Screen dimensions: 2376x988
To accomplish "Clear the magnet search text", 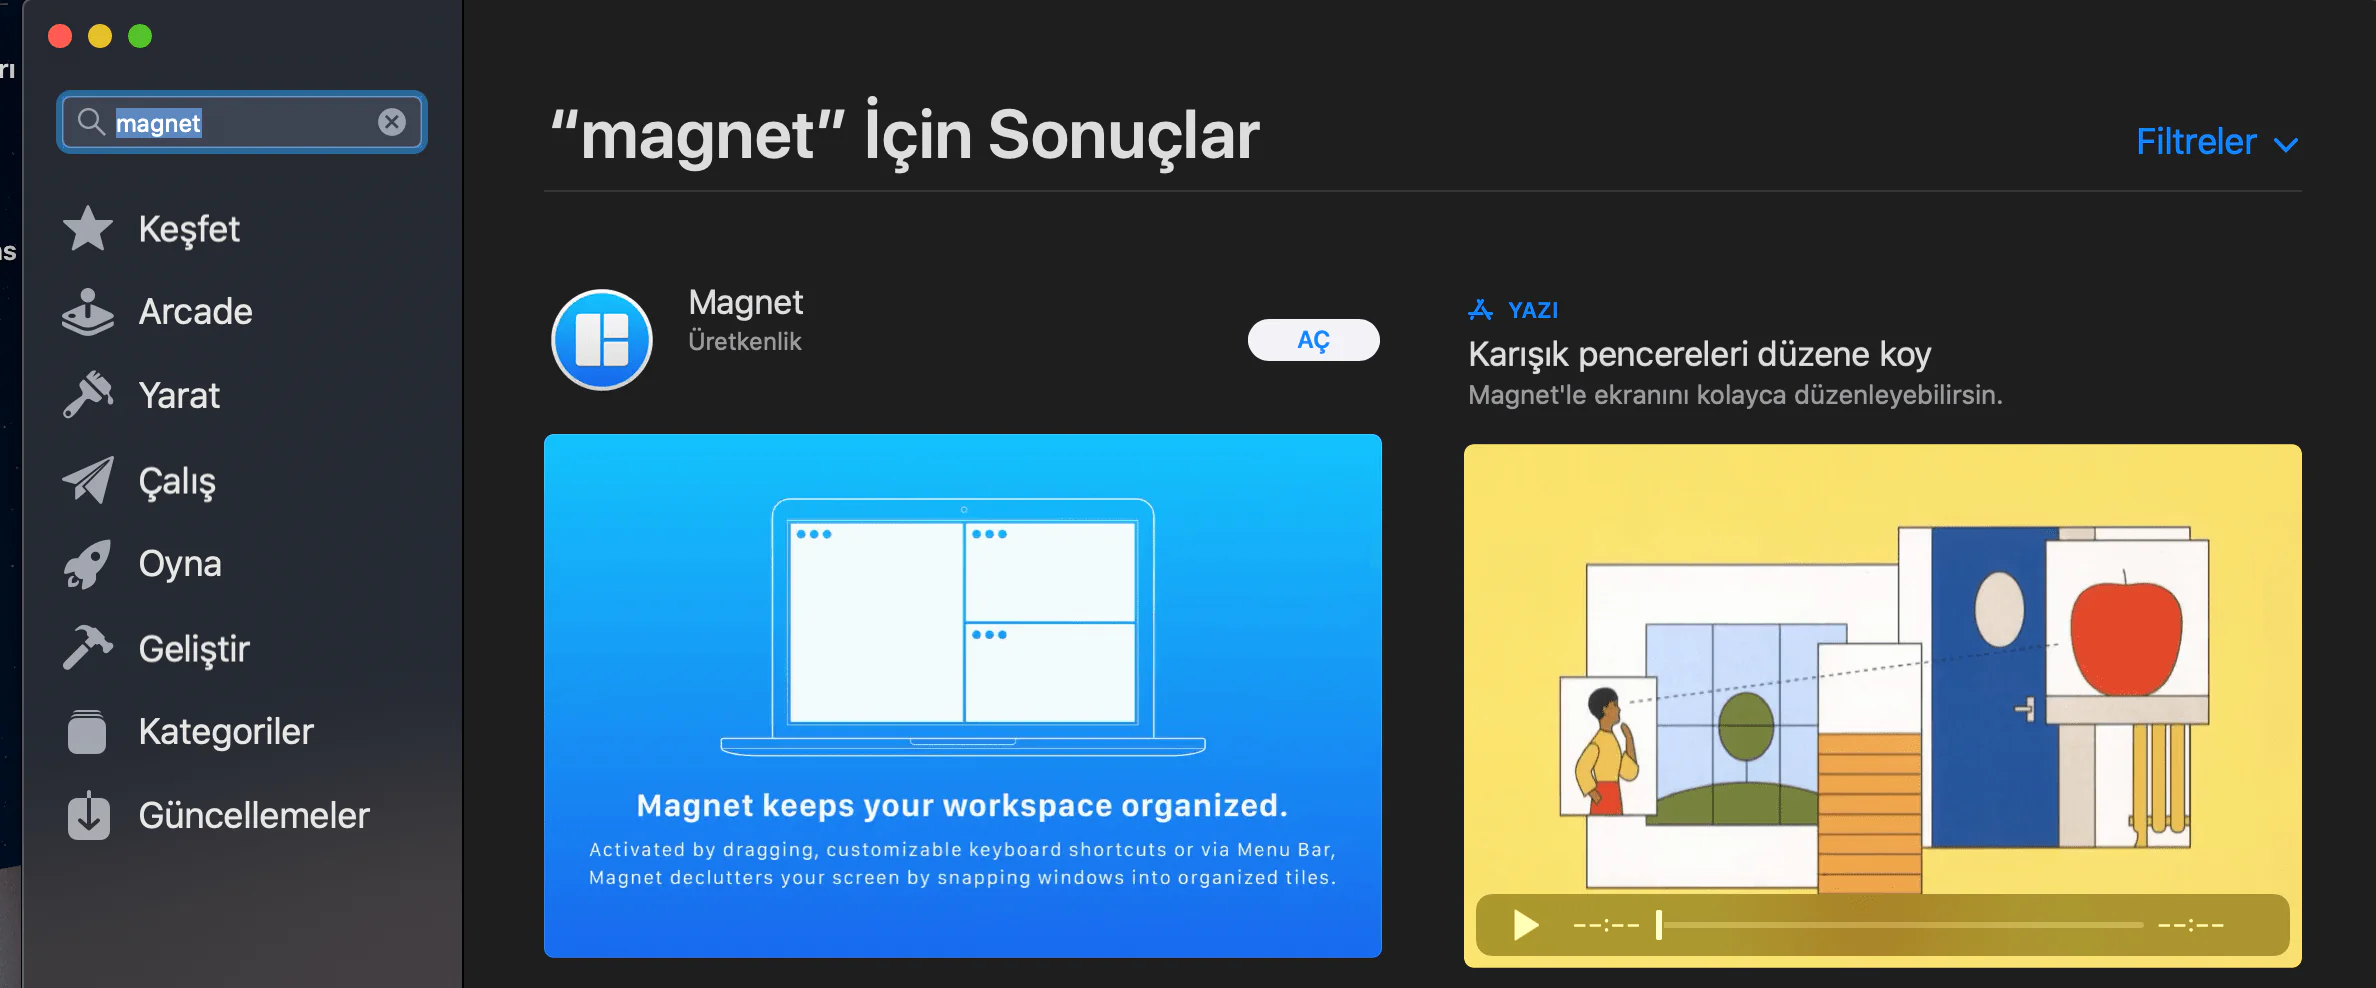I will coord(392,122).
